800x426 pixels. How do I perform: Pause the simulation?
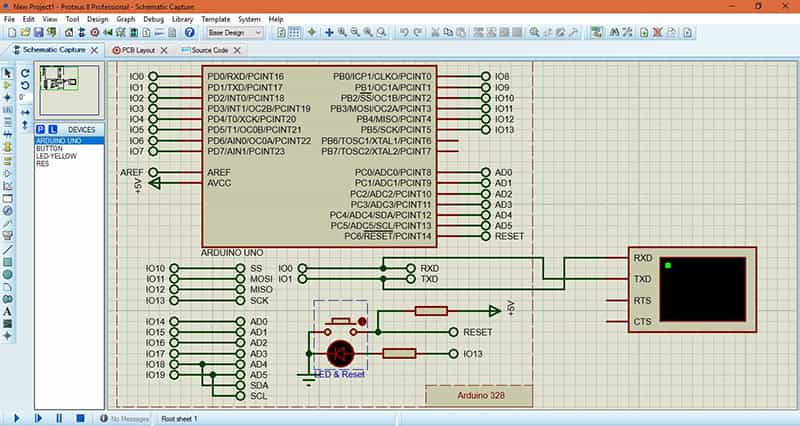pyautogui.click(x=59, y=418)
